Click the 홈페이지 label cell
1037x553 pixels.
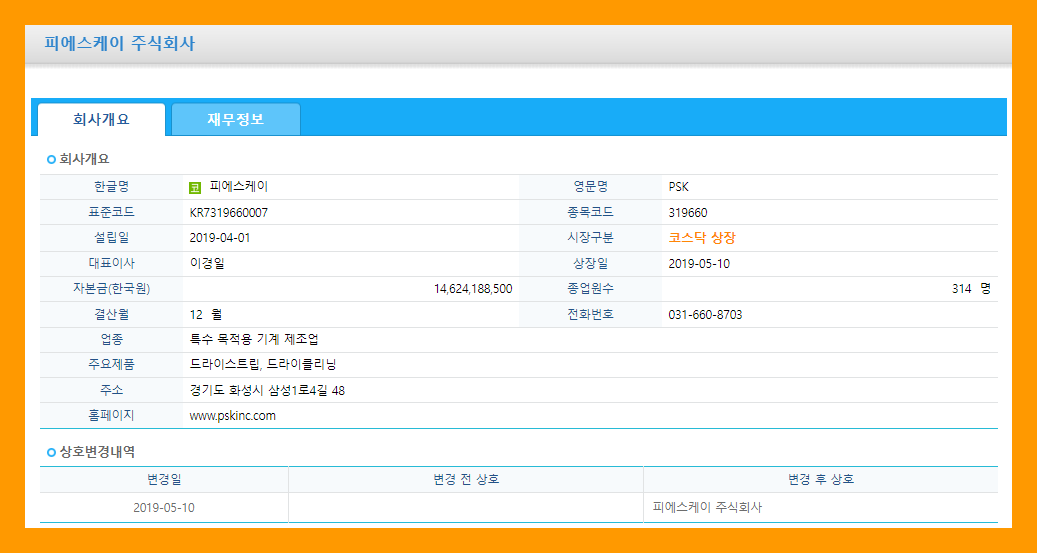click(x=111, y=415)
